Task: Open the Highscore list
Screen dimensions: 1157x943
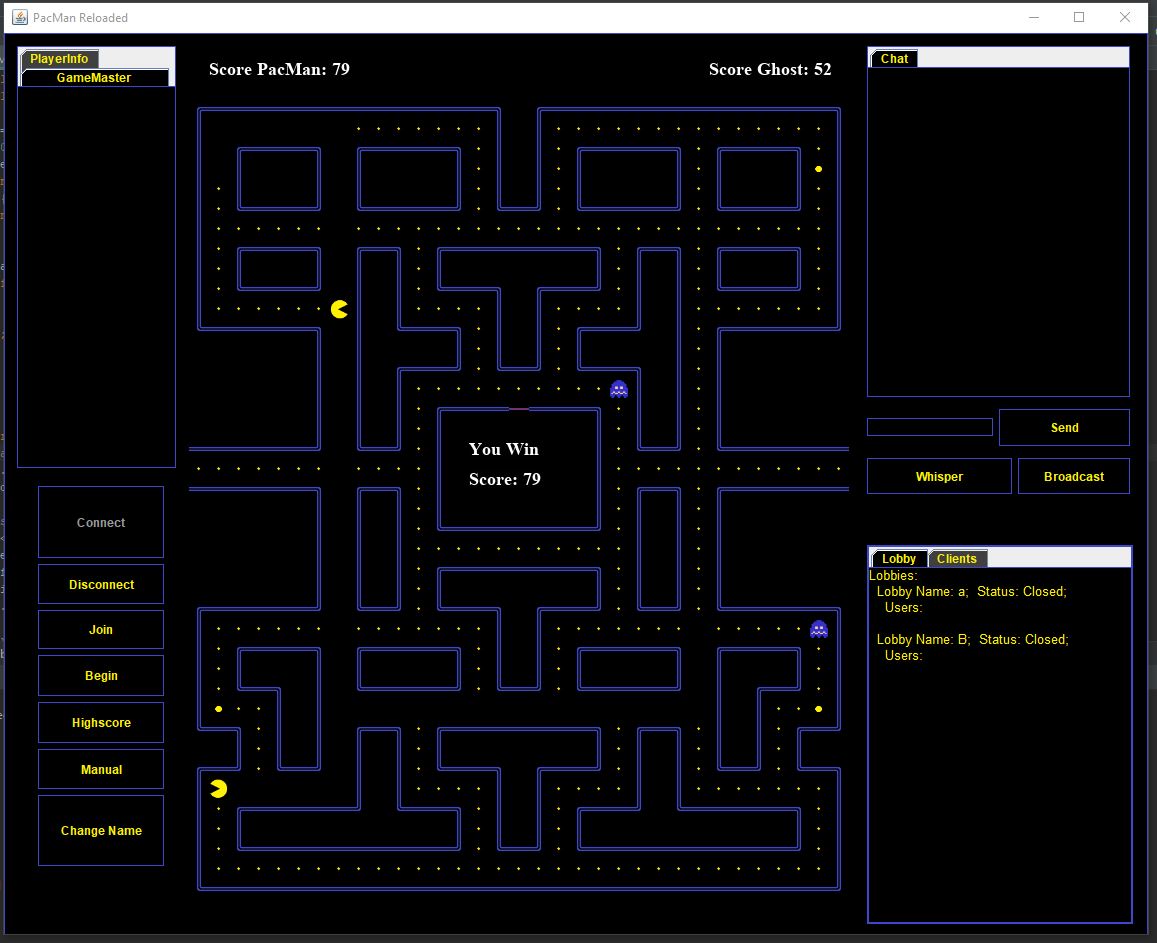Action: pyautogui.click(x=100, y=722)
